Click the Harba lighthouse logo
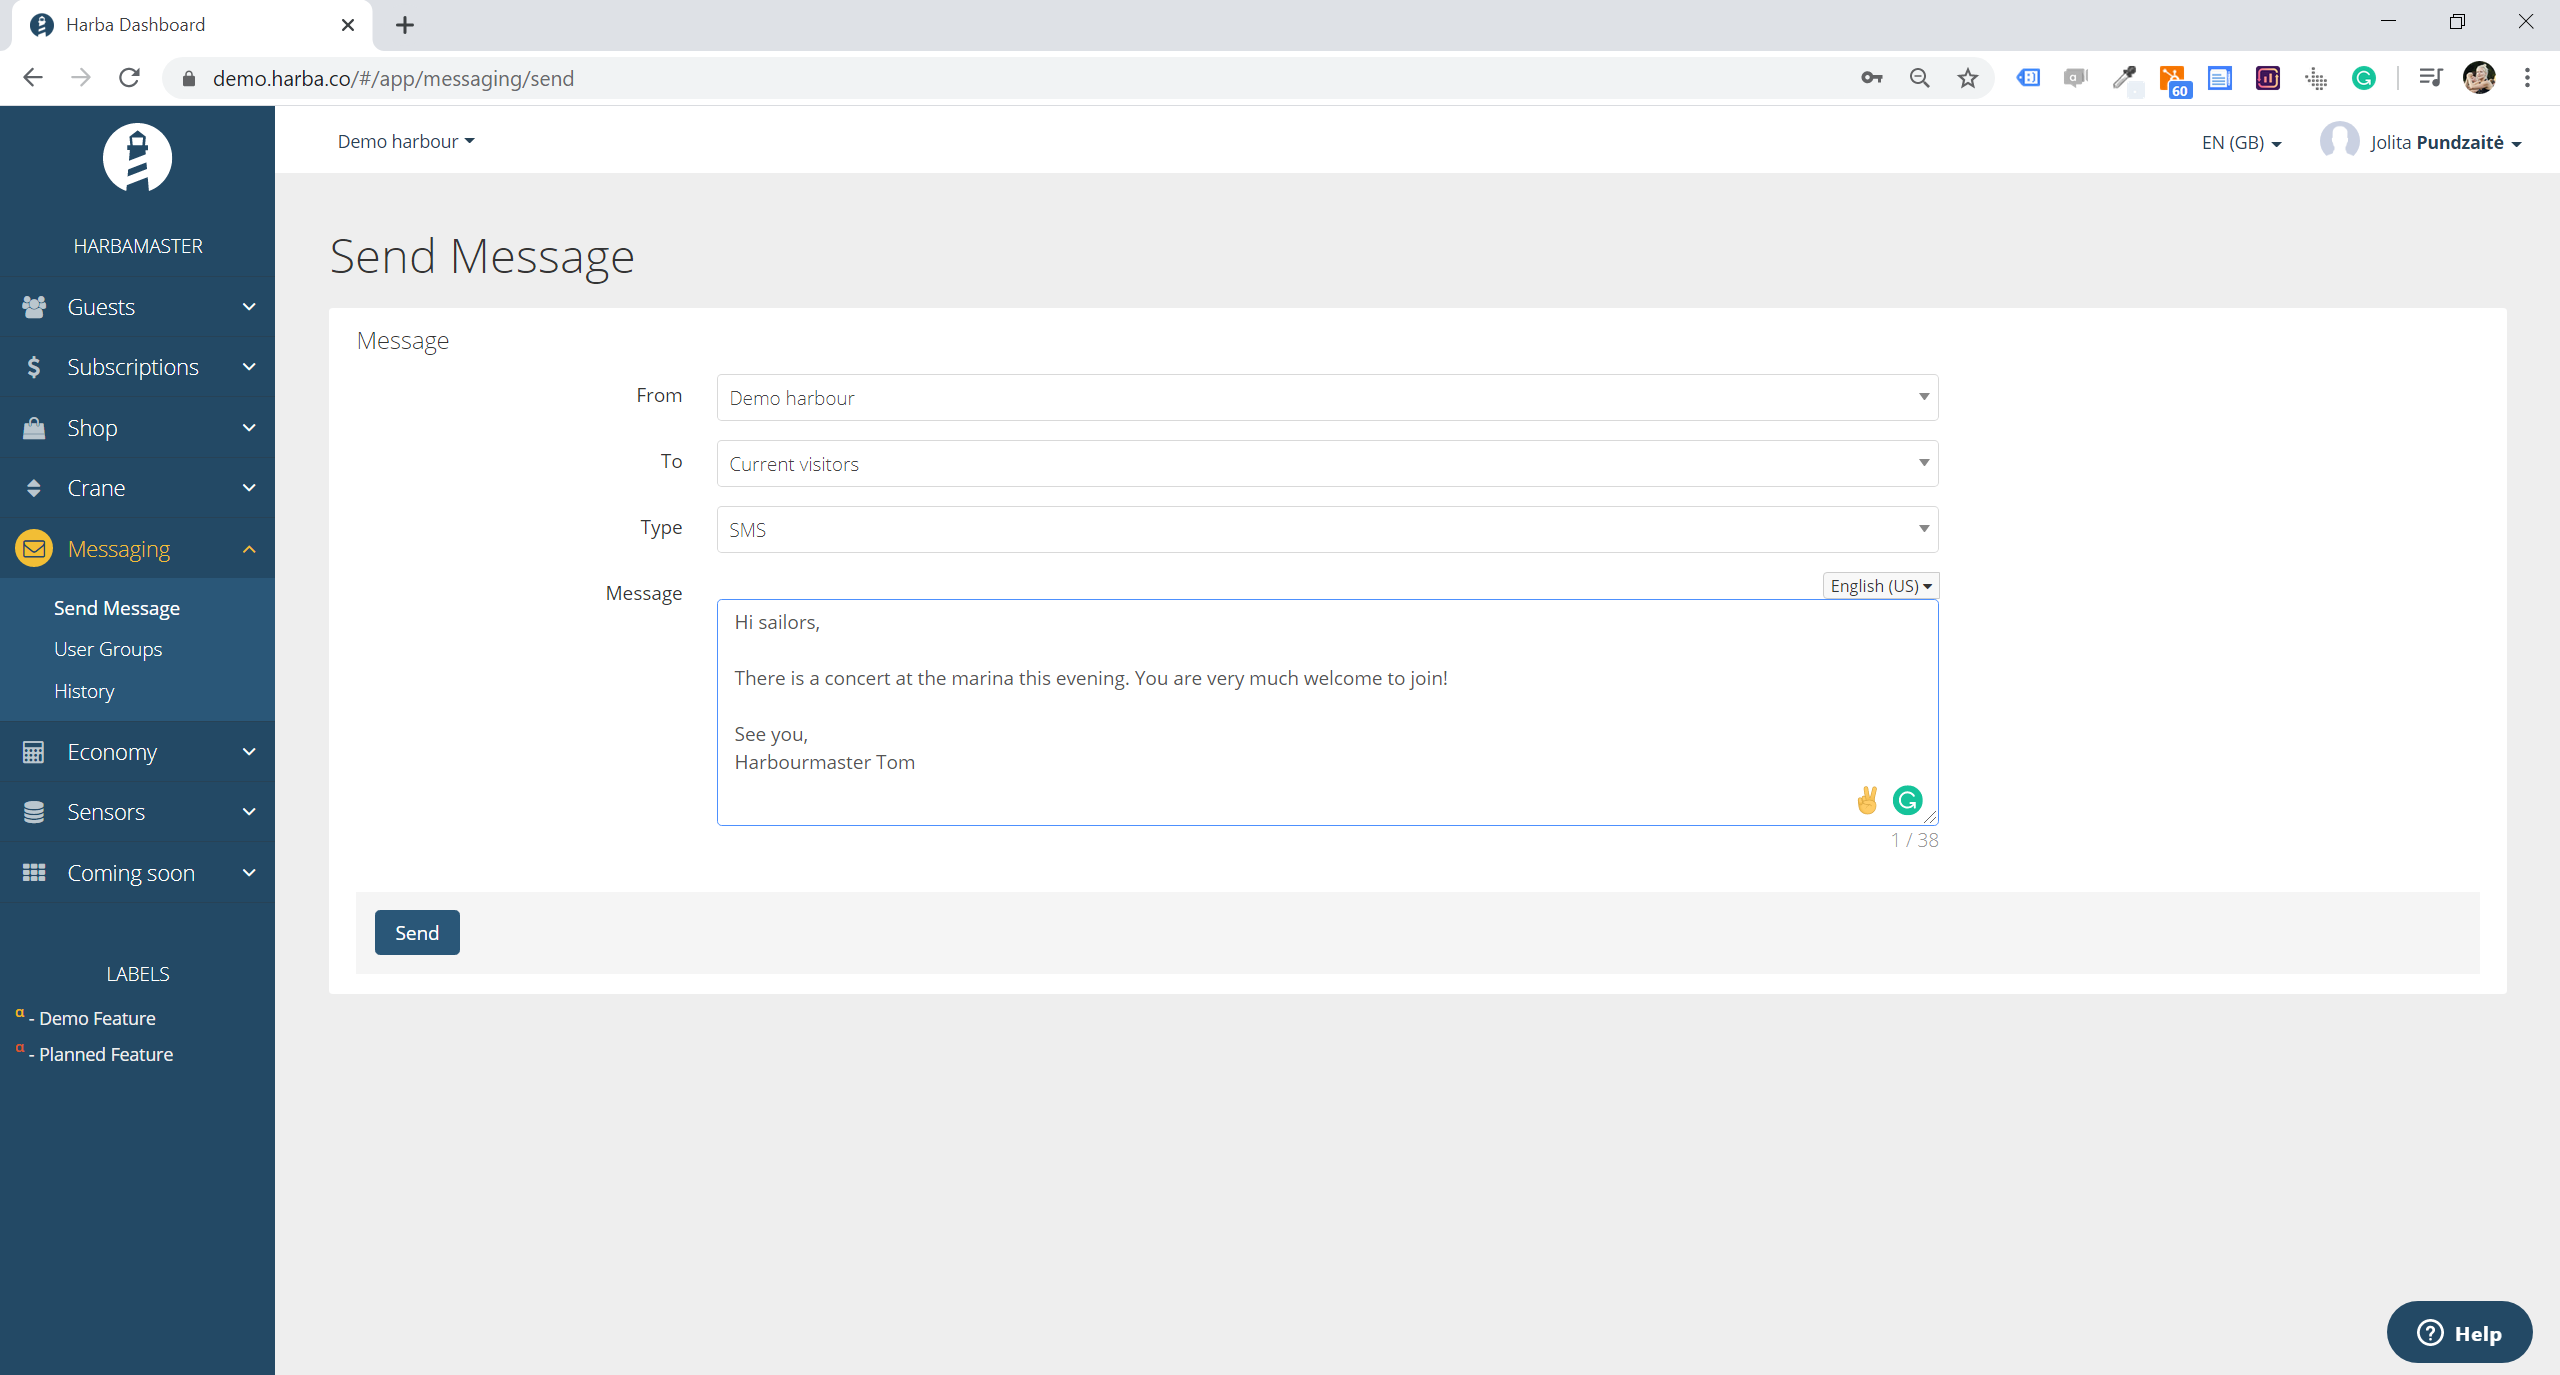Screen dimensions: 2560x1375 [x=137, y=158]
